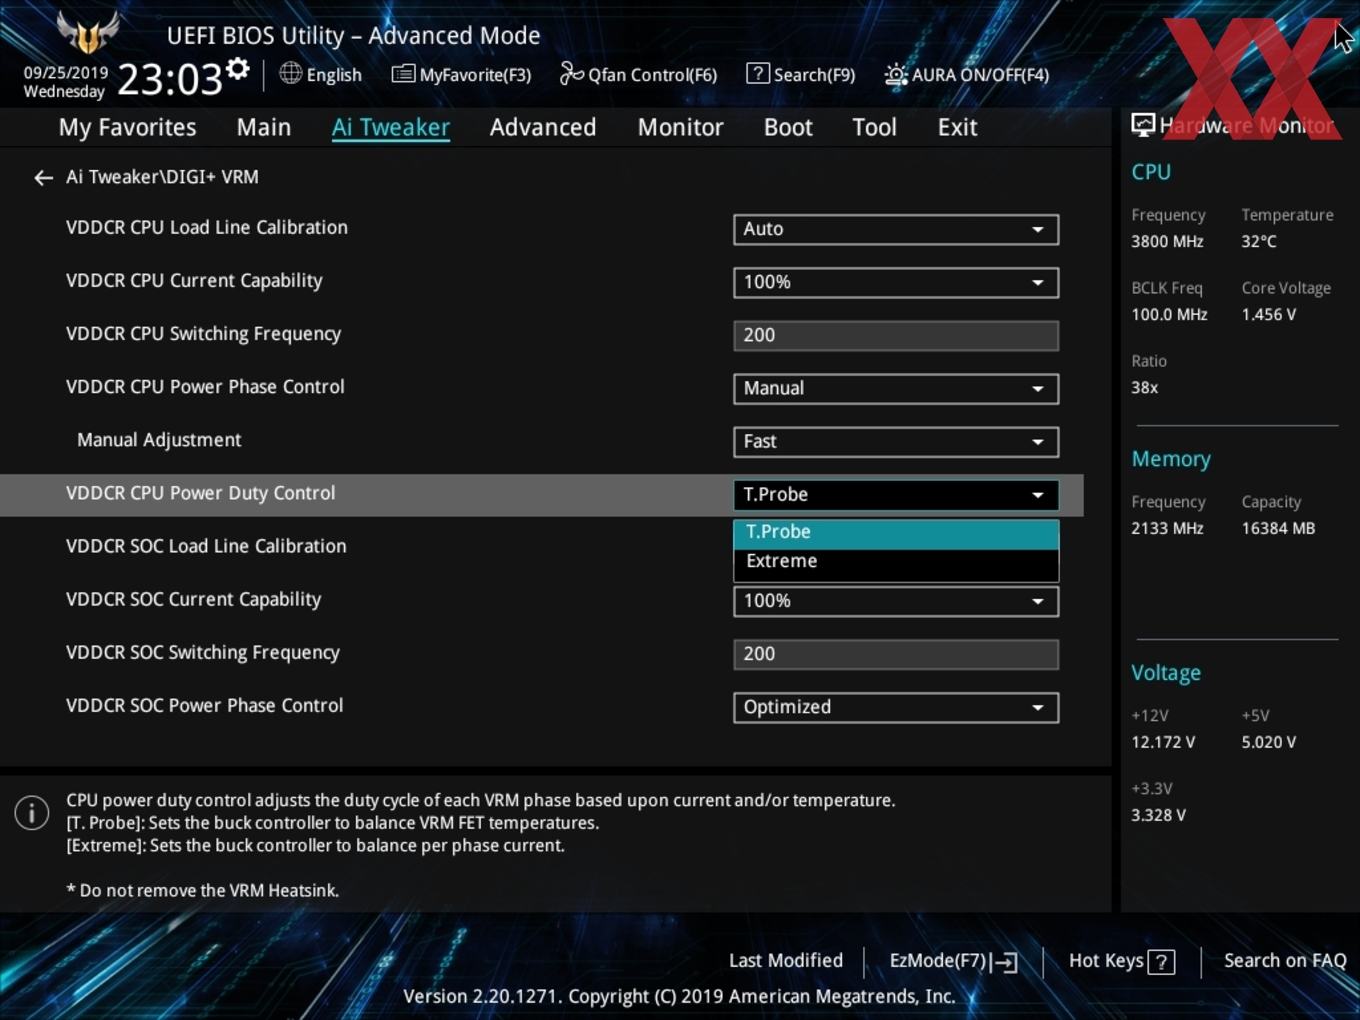1360x1020 pixels.
Task: Choose Extreme option in dropdown list
Action: click(x=896, y=562)
